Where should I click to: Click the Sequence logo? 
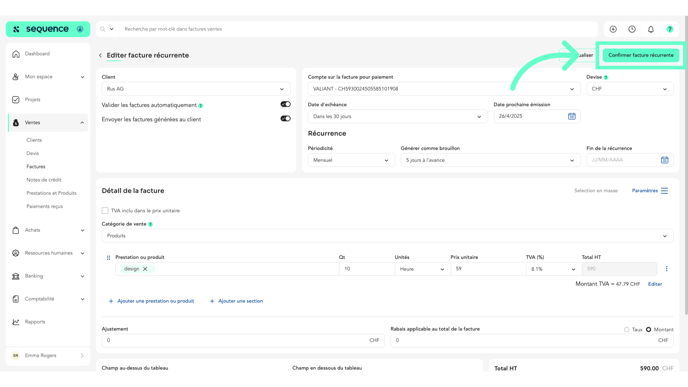coord(47,29)
